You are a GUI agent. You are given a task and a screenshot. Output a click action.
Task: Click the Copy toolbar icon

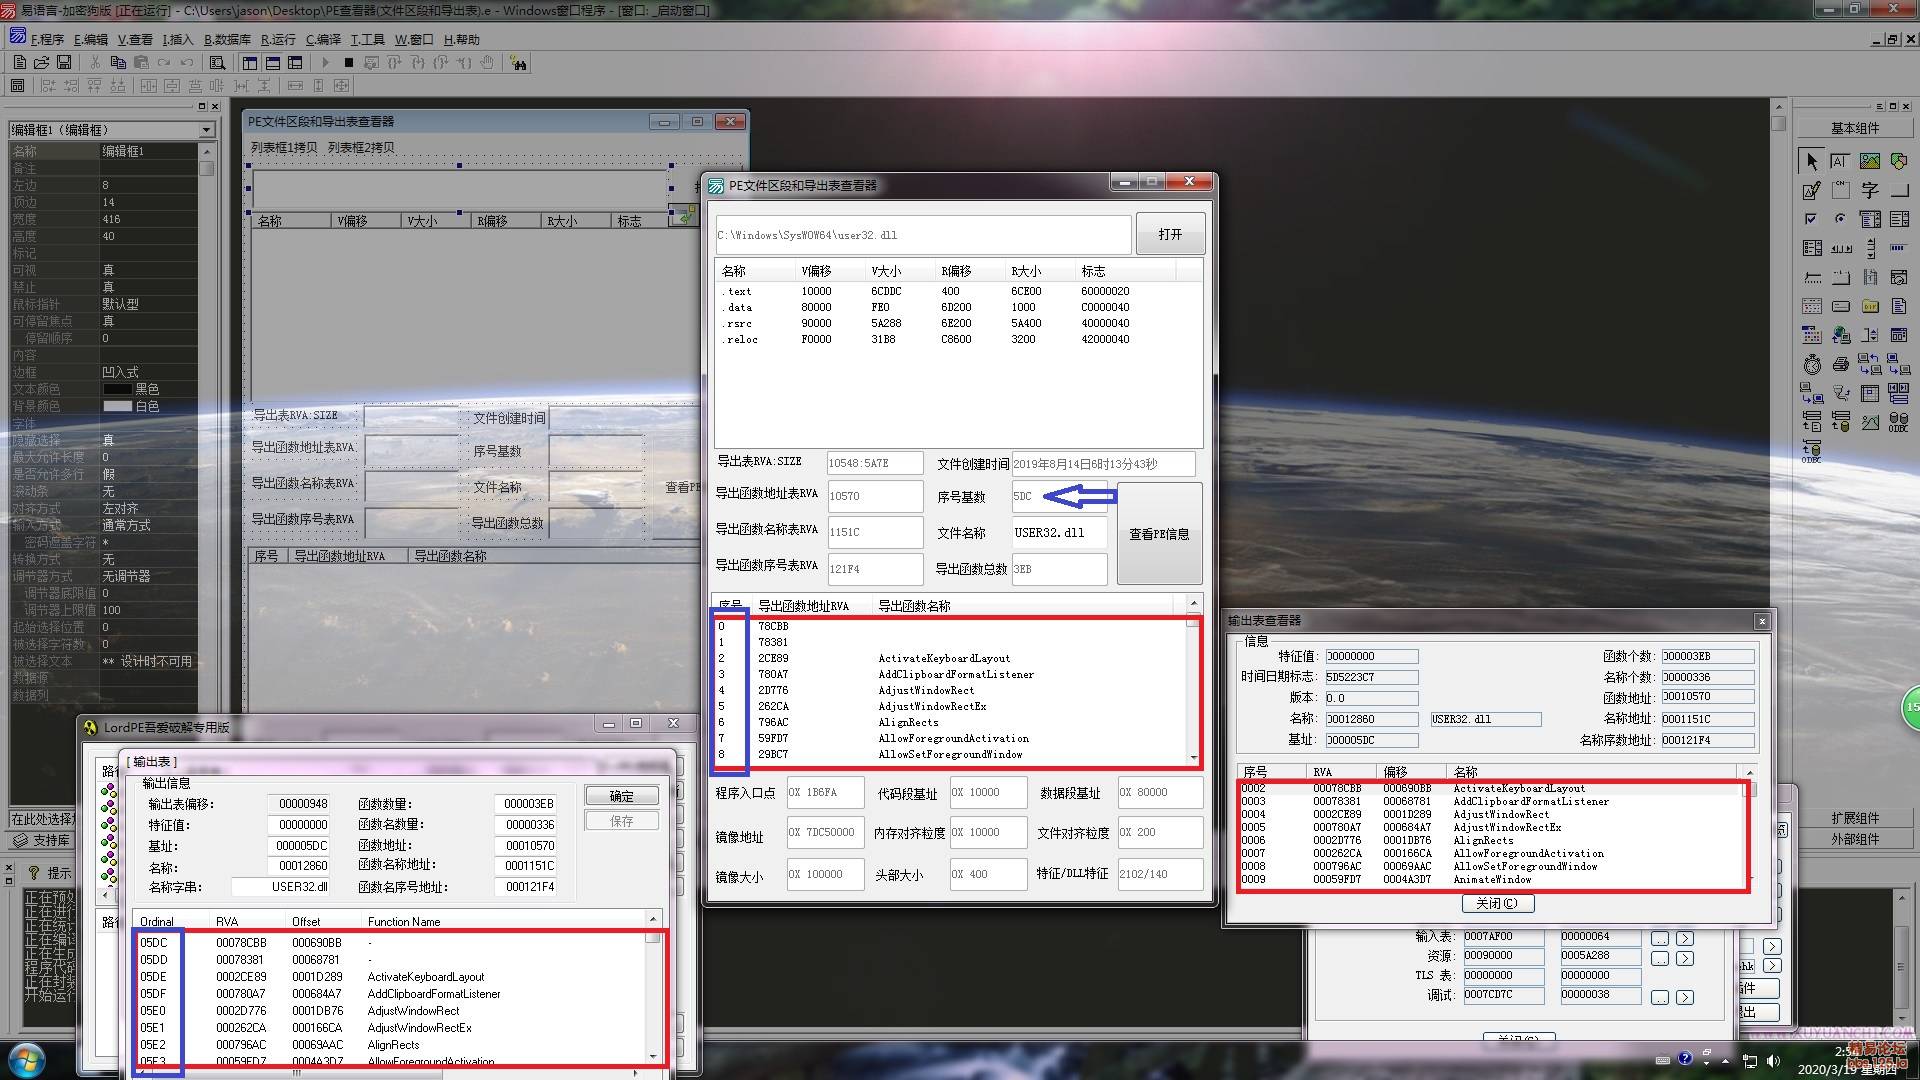click(x=118, y=63)
